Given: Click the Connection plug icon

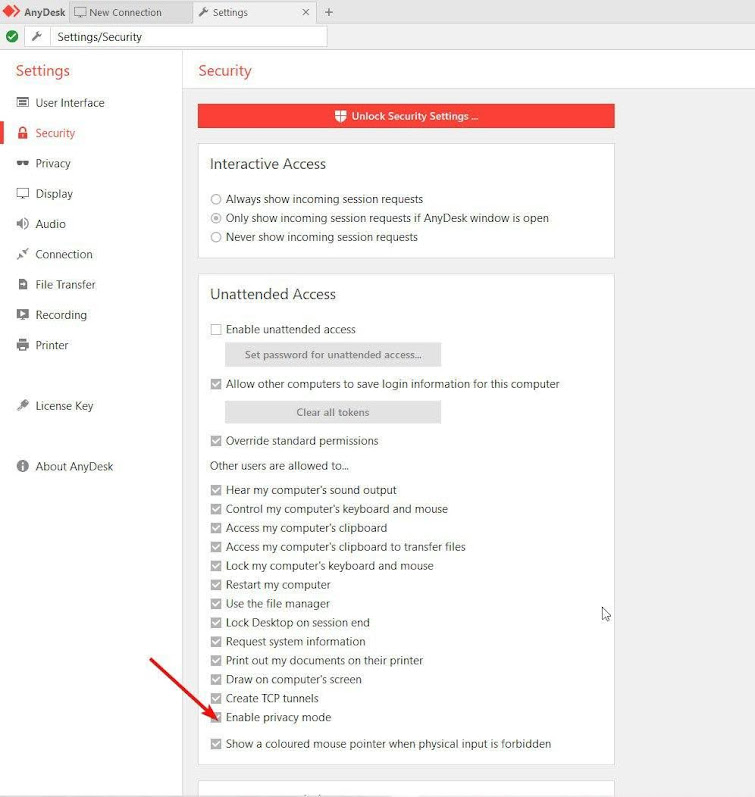Looking at the screenshot, I should pyautogui.click(x=22, y=254).
